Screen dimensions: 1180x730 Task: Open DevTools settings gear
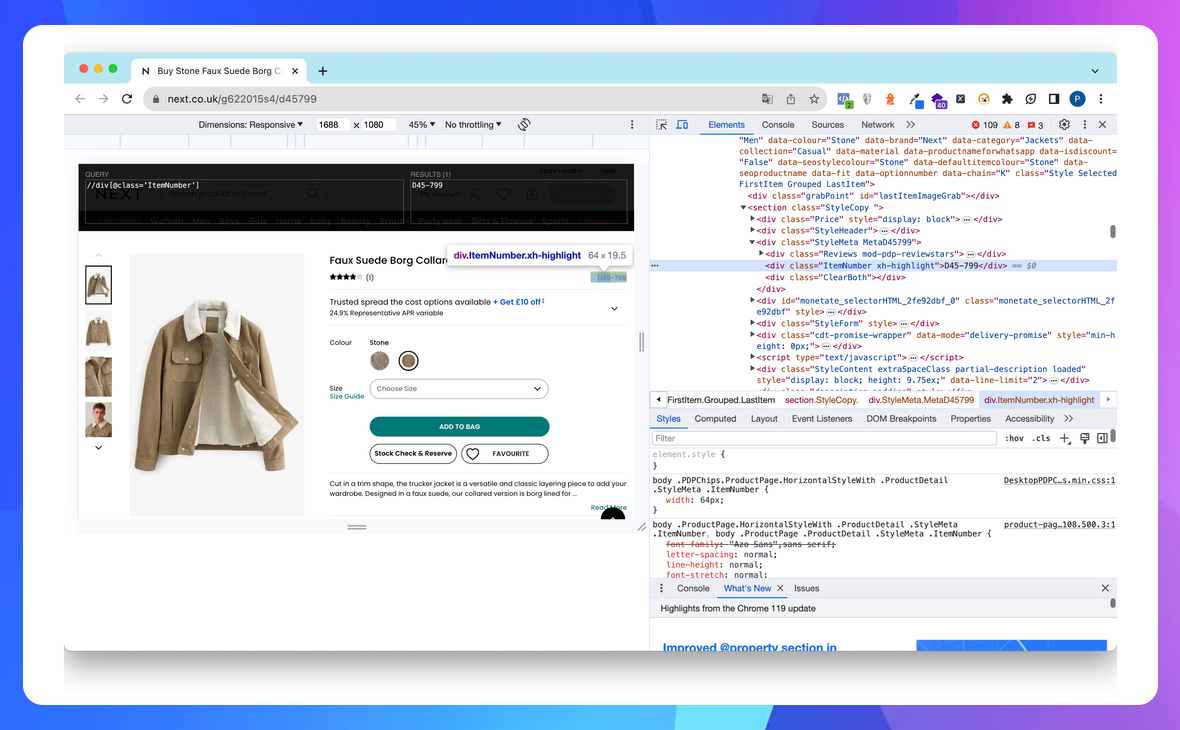pos(1064,125)
